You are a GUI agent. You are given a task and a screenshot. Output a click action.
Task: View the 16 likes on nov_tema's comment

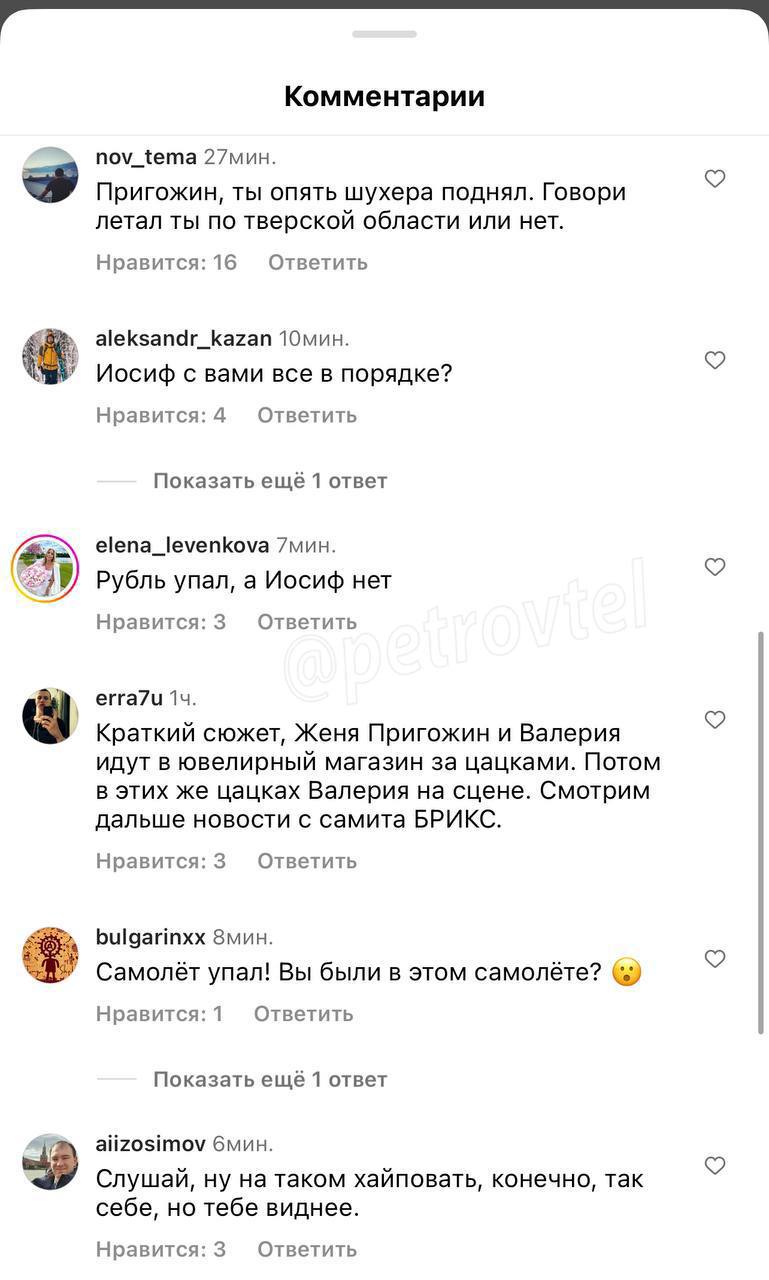pos(167,263)
